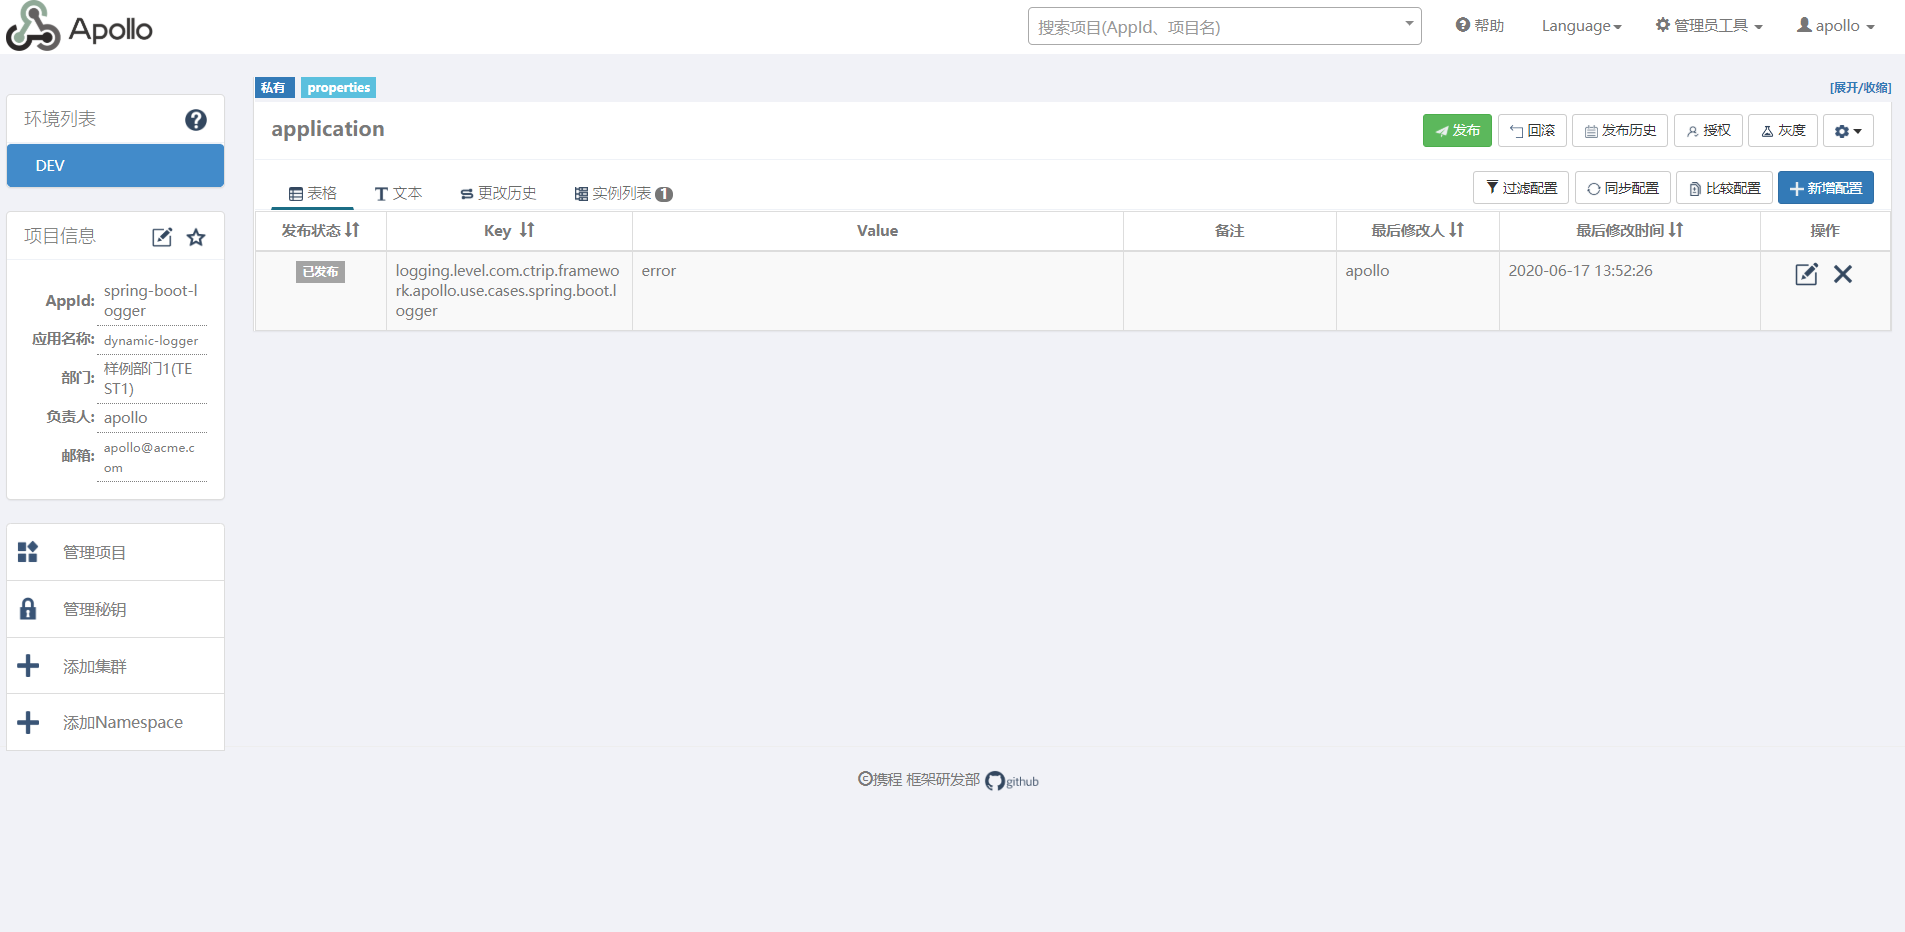Edit the logging.level config row
Screen dimensions: 1905x932
coord(1806,274)
